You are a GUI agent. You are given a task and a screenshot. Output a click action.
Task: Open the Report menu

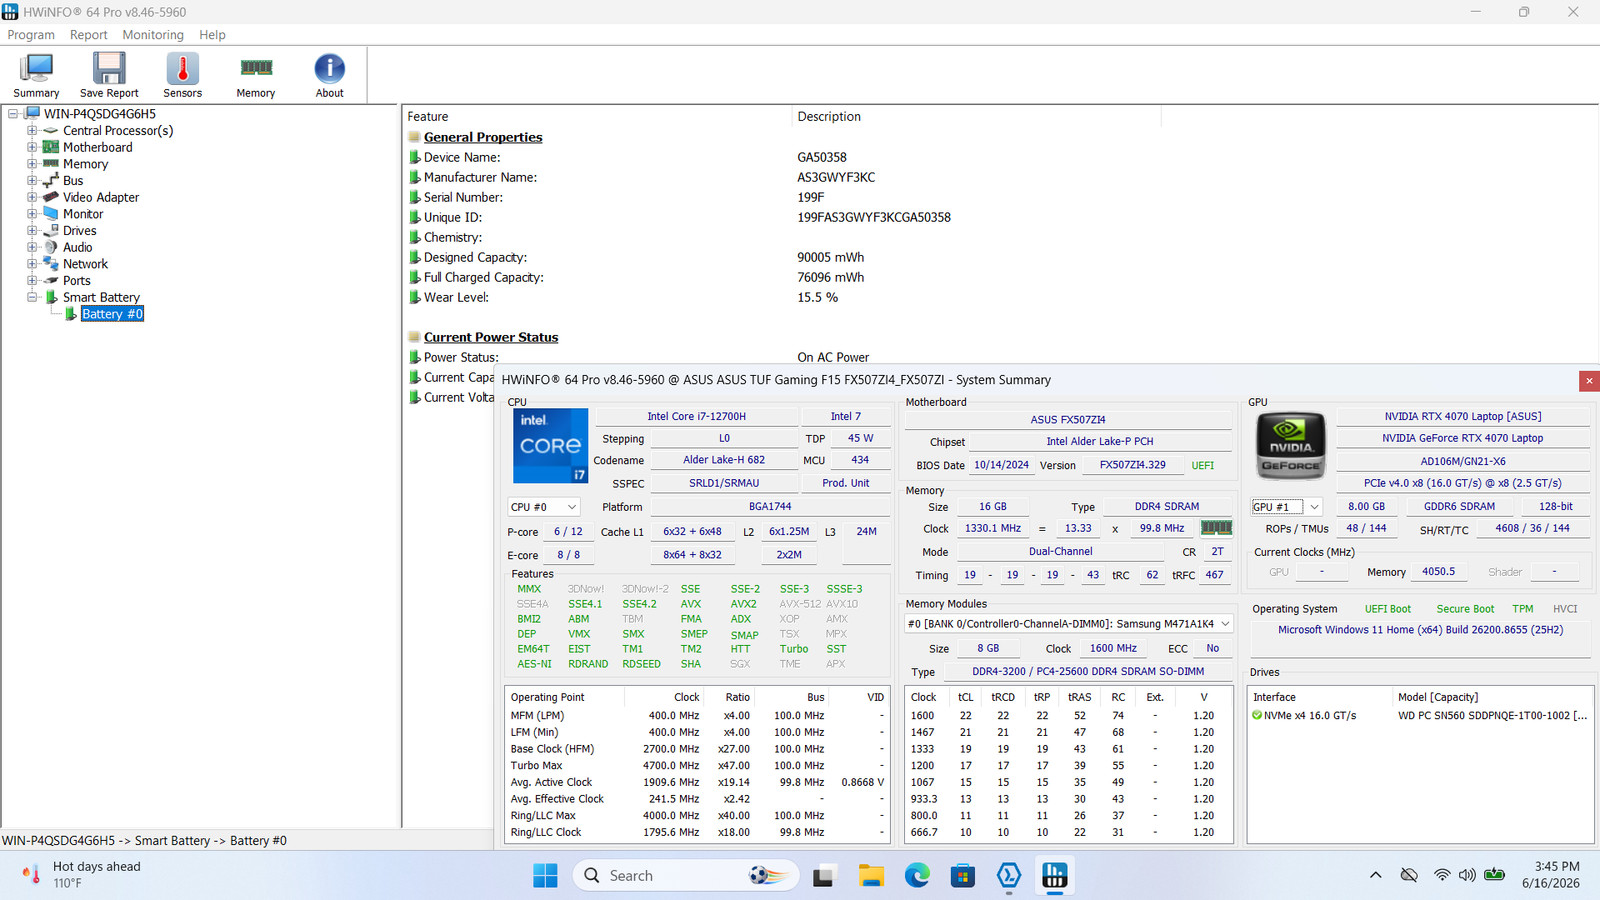click(x=88, y=35)
